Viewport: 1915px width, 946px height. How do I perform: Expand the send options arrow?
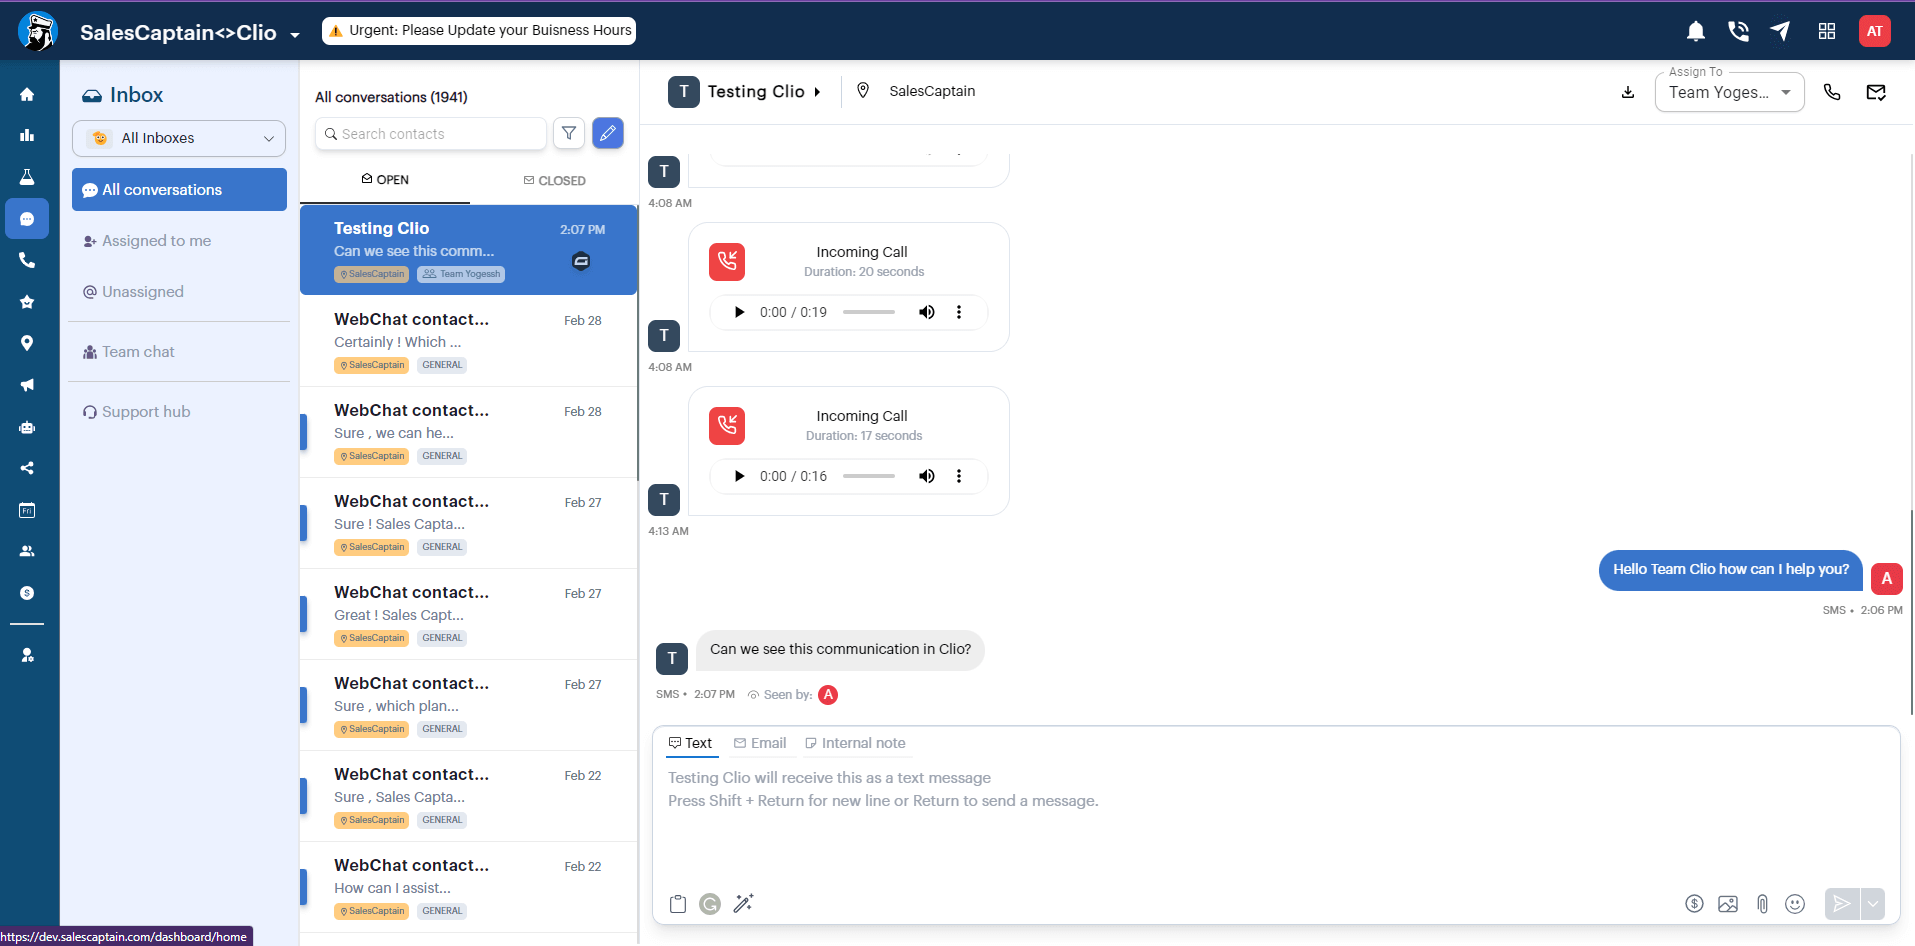(x=1872, y=904)
